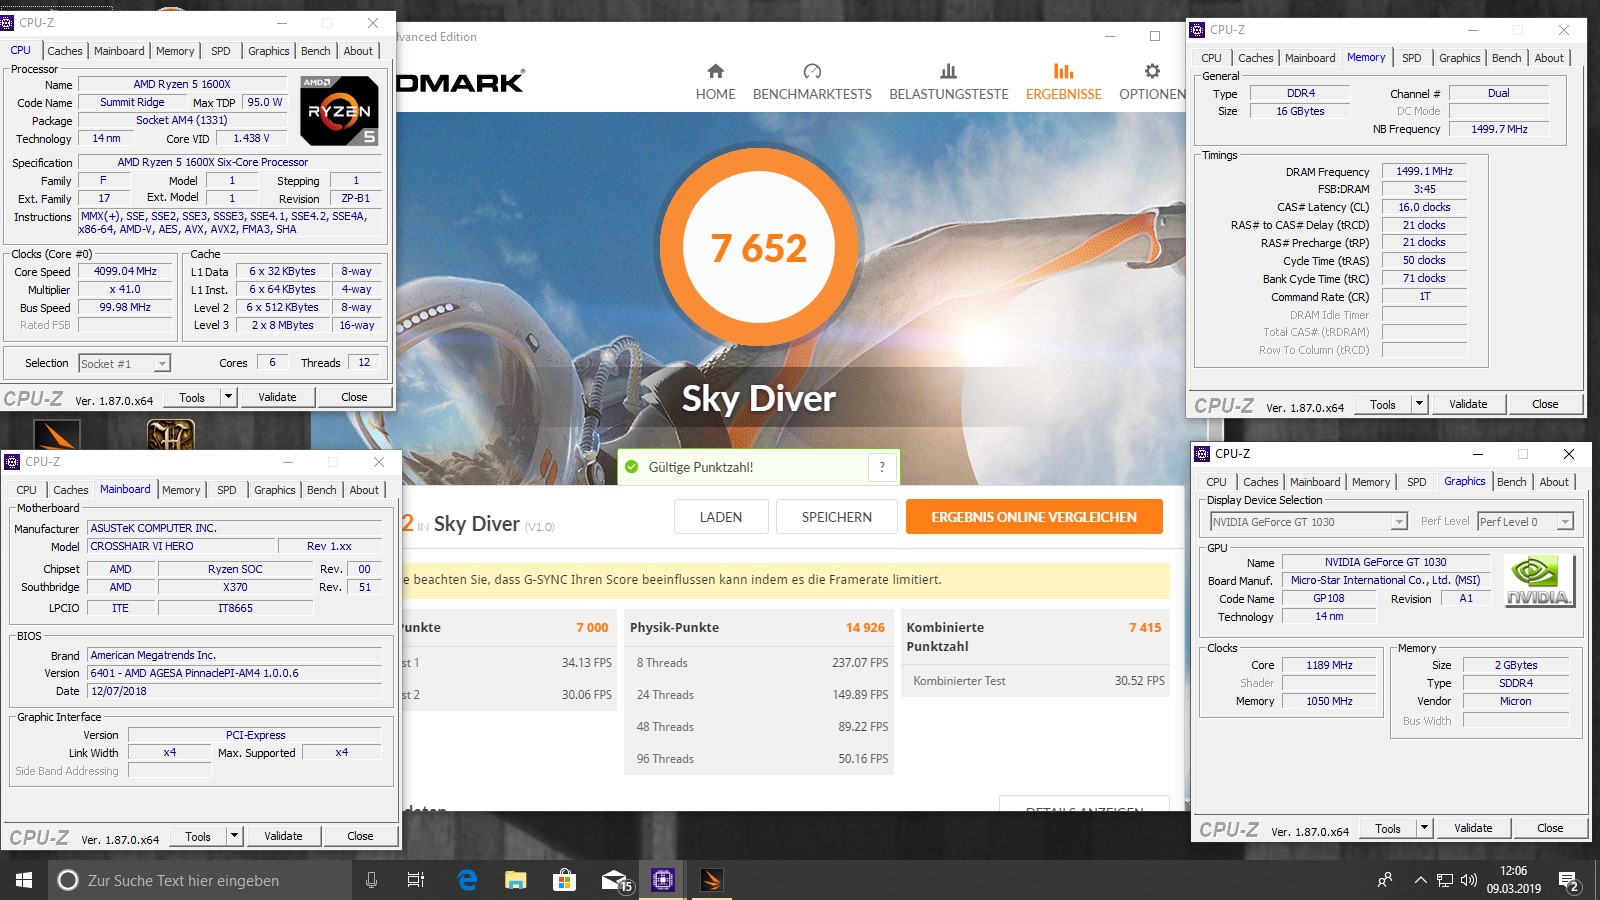Open the Tools dropdown arrow in the Memory window
Screen dimensions: 1600x900
1419,404
